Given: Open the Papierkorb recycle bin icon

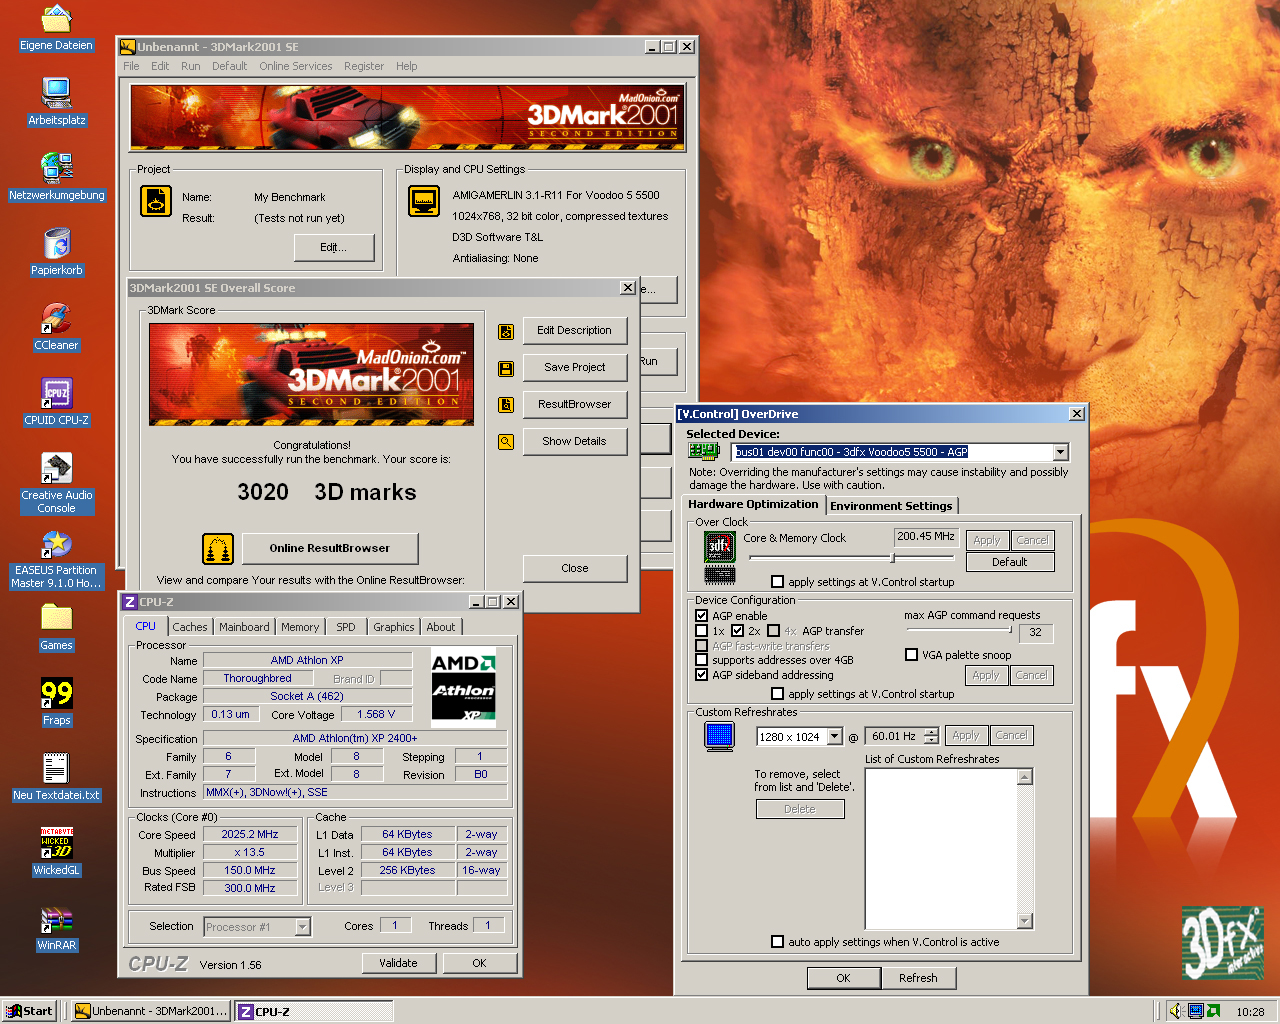Looking at the screenshot, I should (x=56, y=244).
